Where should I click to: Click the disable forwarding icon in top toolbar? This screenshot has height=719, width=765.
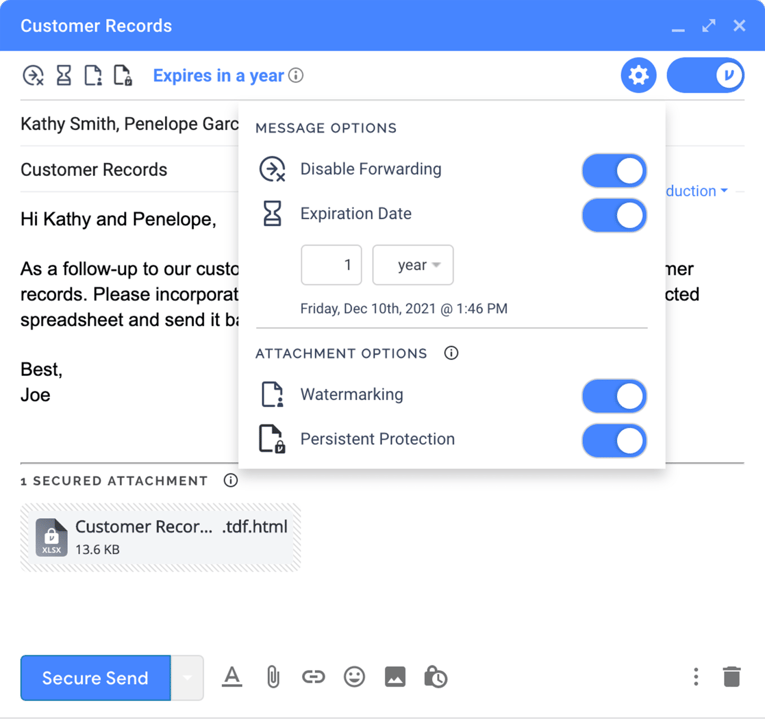(x=33, y=75)
